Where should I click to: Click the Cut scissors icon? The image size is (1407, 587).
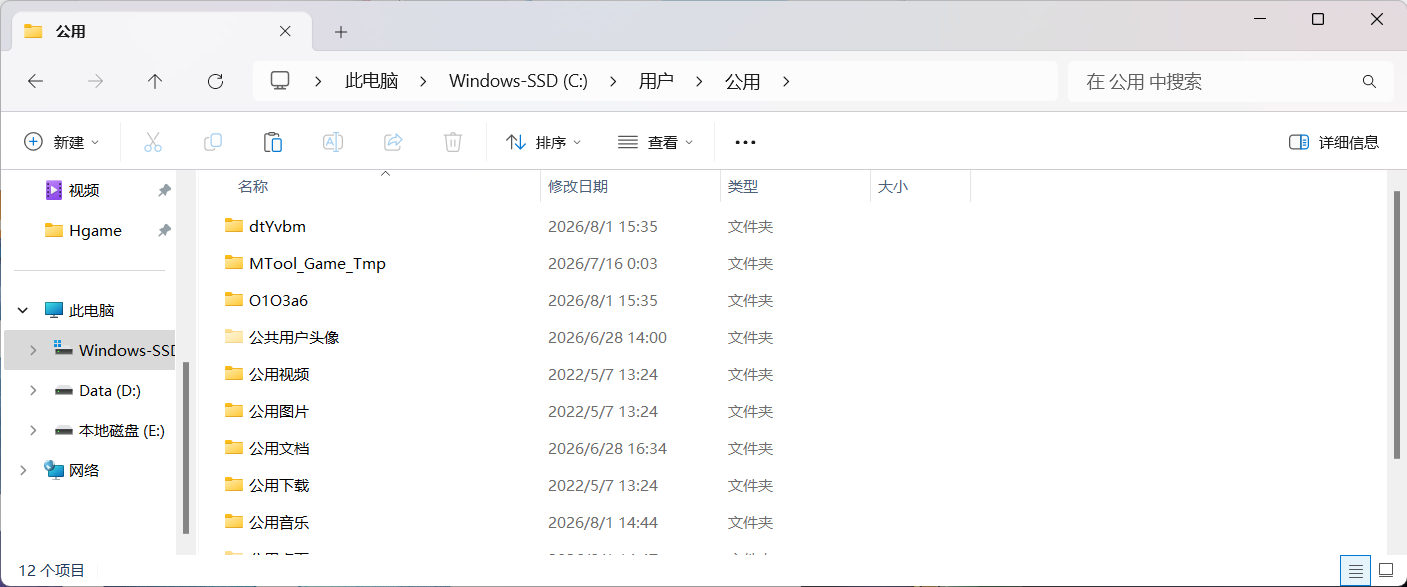153,142
